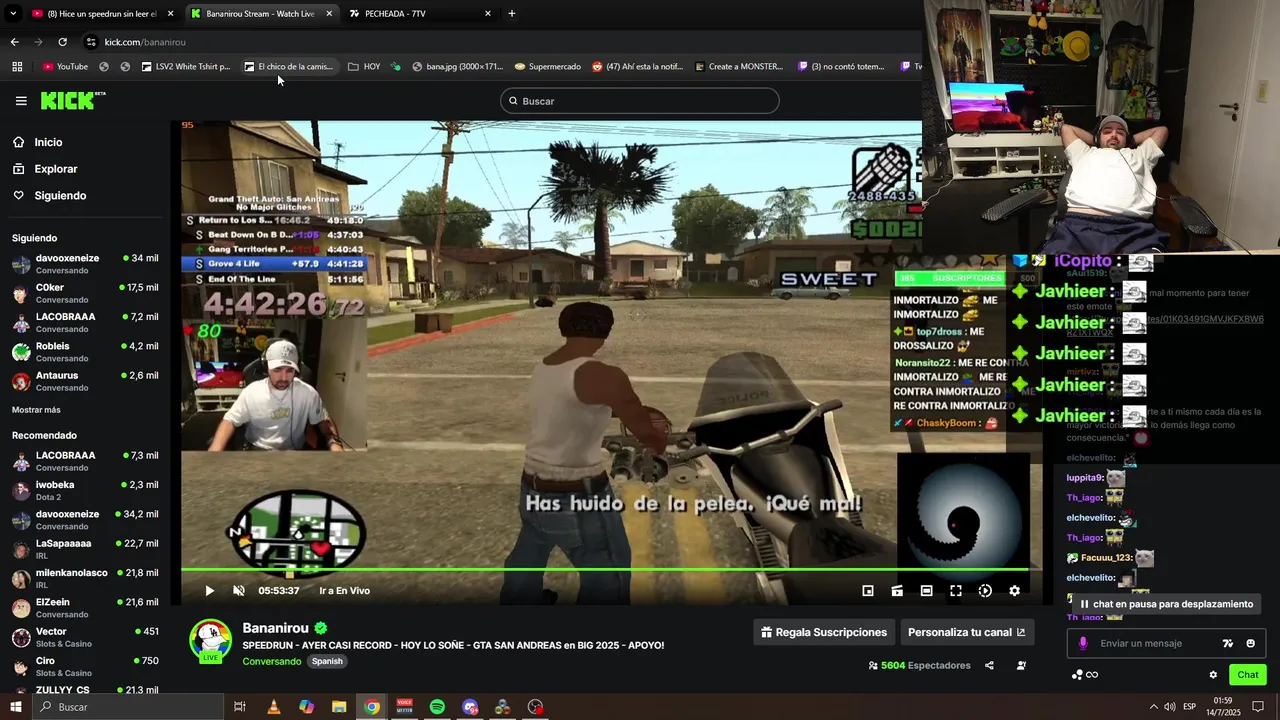The width and height of the screenshot is (1280, 720).
Task: Click Personaliza tu canal
Action: pyautogui.click(x=966, y=632)
